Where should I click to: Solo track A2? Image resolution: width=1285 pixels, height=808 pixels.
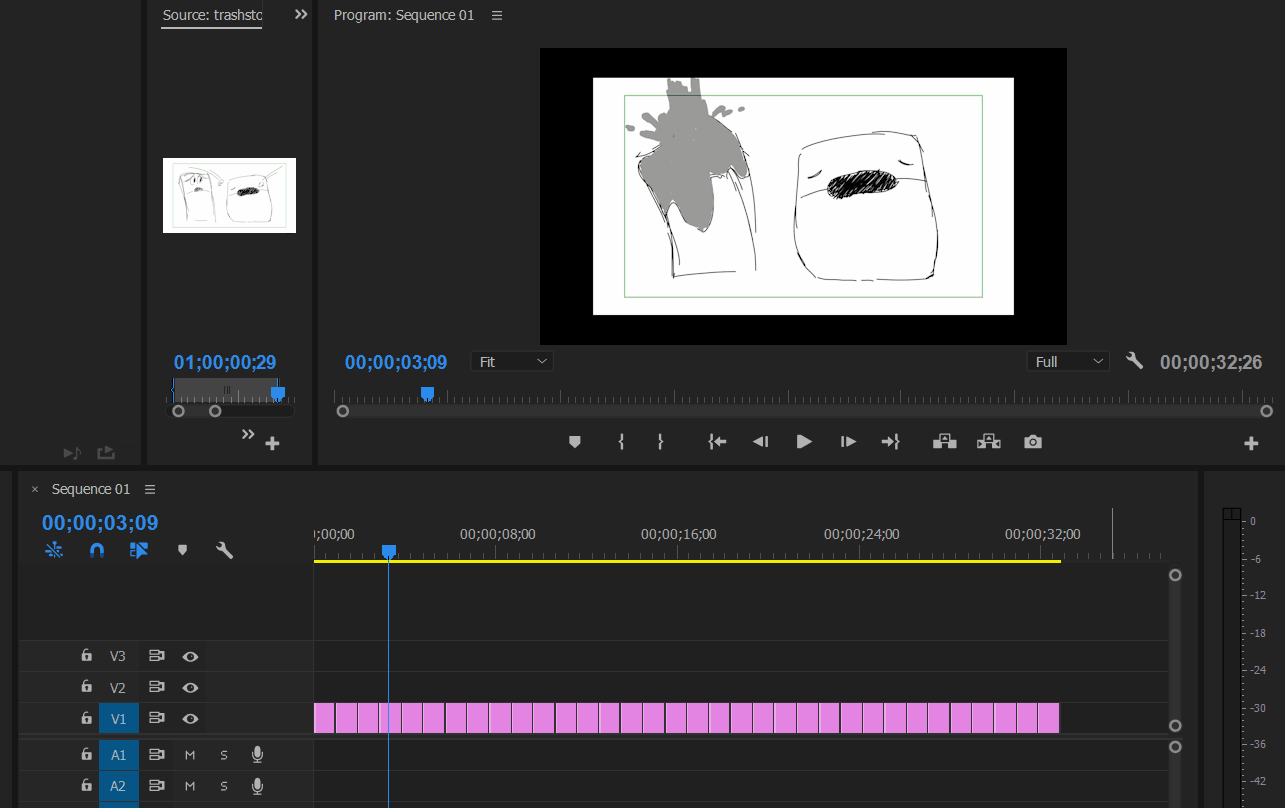[224, 786]
